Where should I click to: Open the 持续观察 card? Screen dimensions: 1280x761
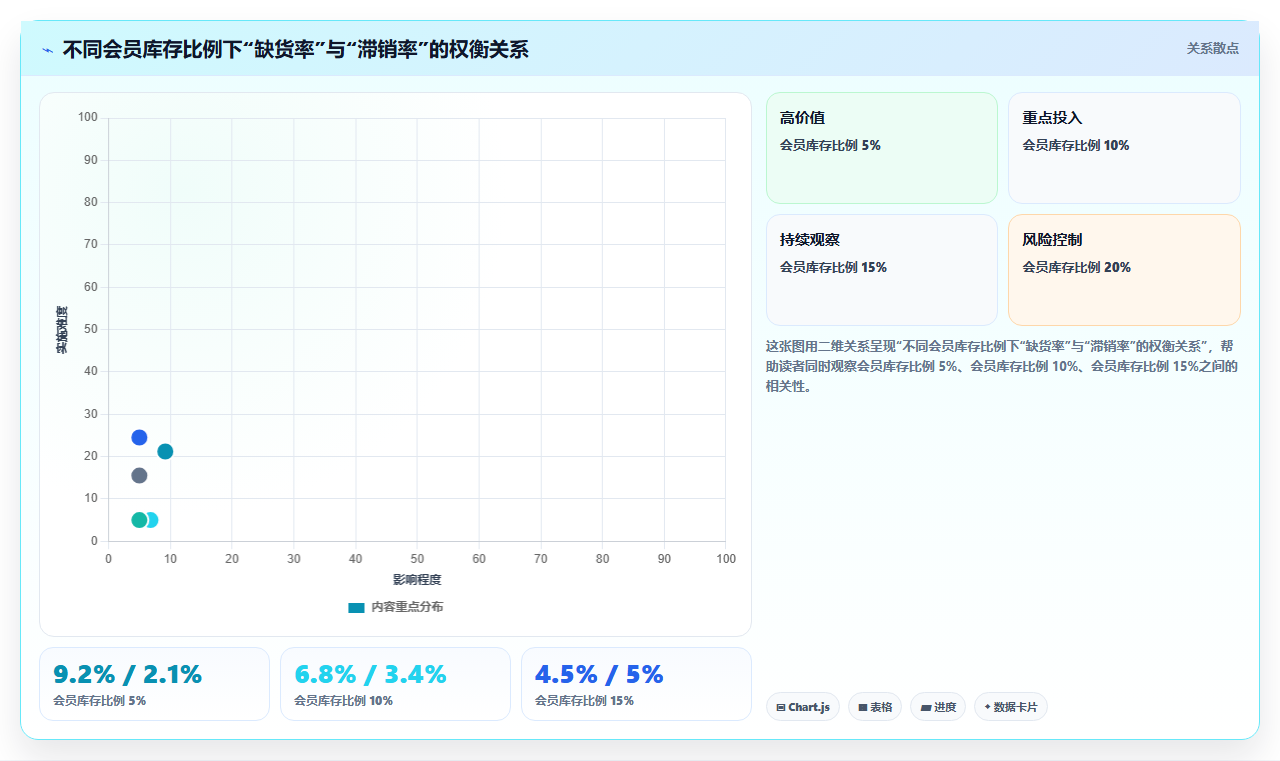pos(882,270)
